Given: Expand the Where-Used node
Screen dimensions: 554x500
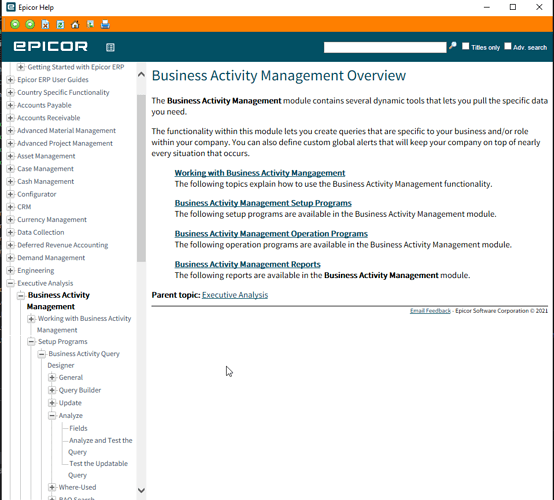Looking at the screenshot, I should (x=52, y=487).
